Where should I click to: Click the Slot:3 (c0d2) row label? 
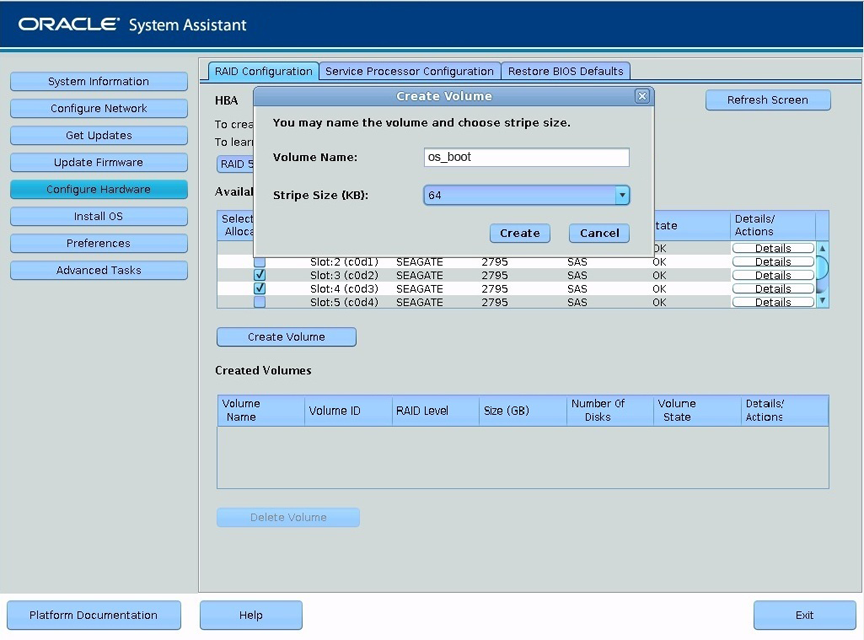(344, 275)
